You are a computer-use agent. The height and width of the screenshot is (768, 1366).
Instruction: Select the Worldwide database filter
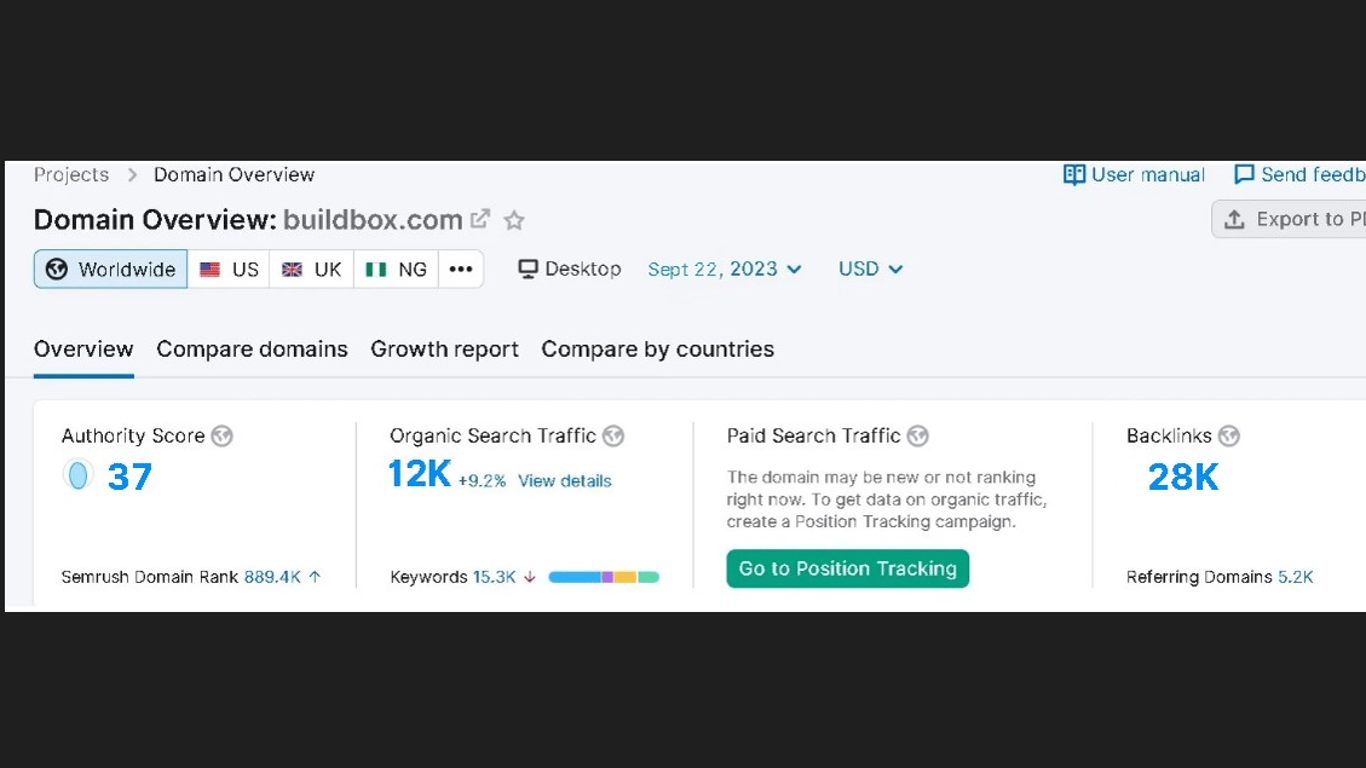[x=111, y=269]
